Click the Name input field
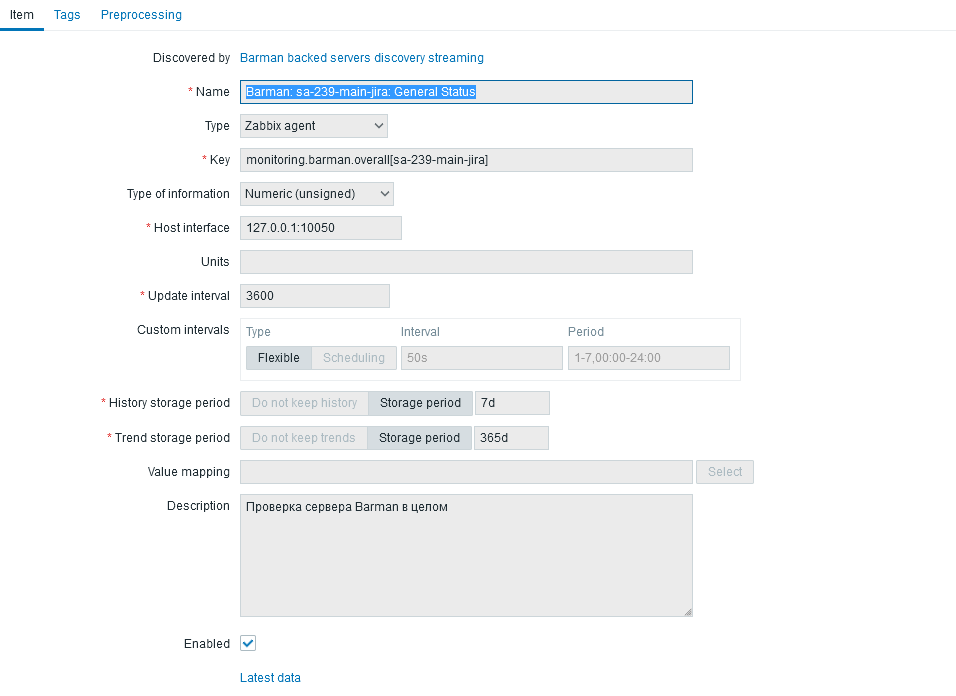The image size is (956, 696). [x=466, y=92]
